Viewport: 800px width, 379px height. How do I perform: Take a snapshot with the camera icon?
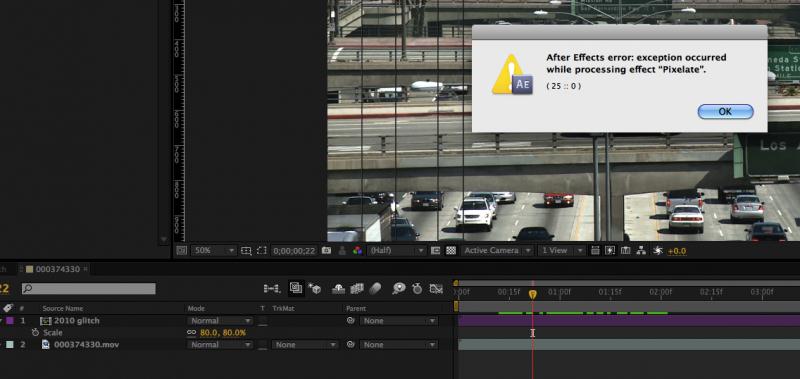327,250
